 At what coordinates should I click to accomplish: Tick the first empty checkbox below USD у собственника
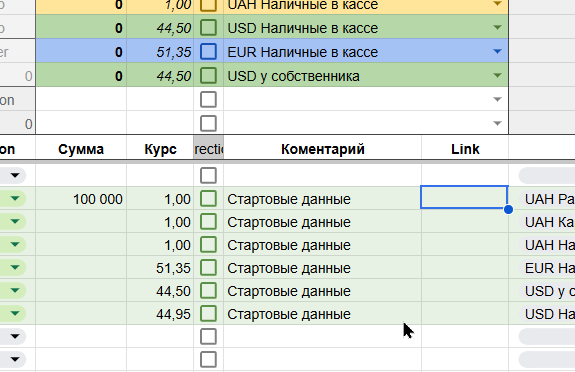pos(208,99)
